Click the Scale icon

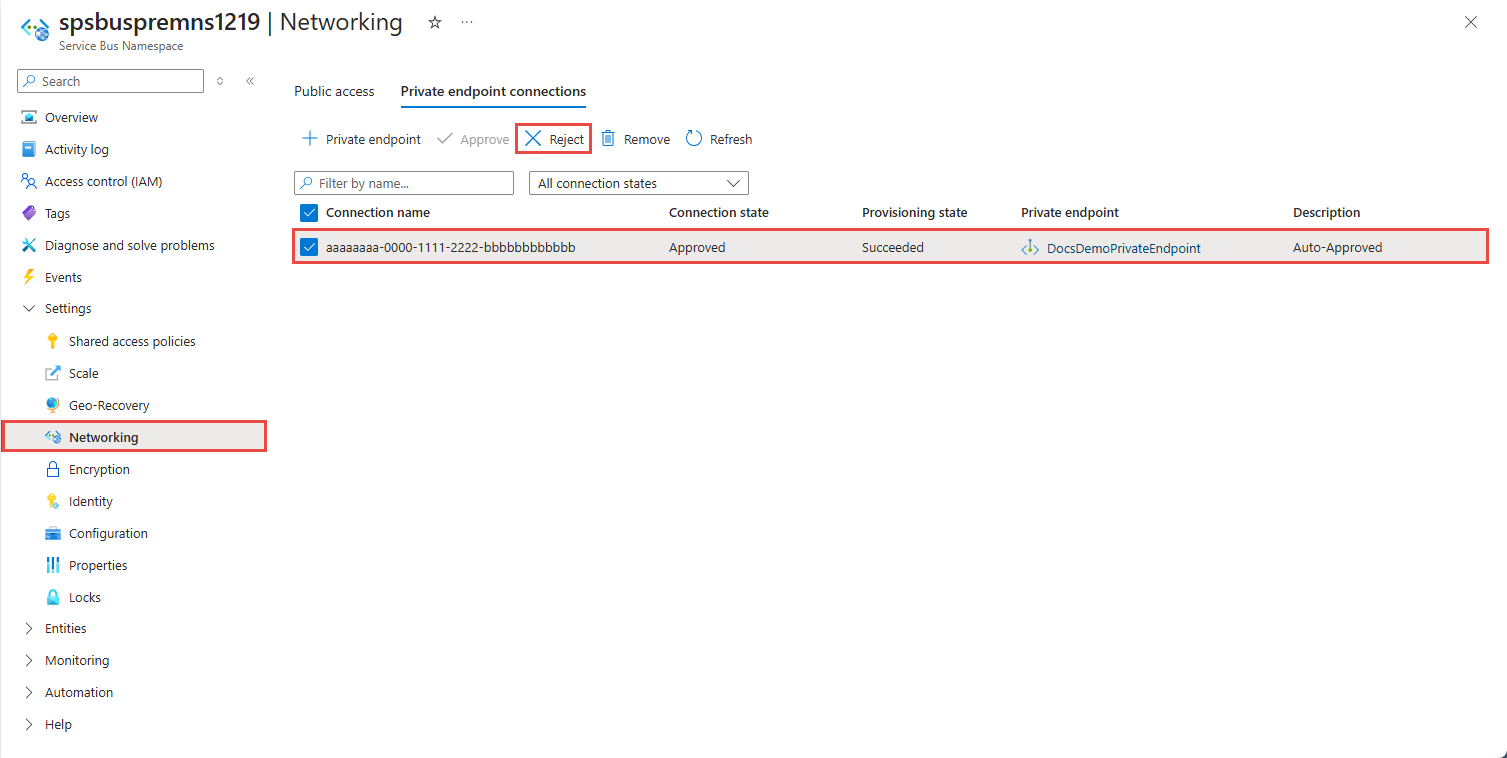(53, 373)
